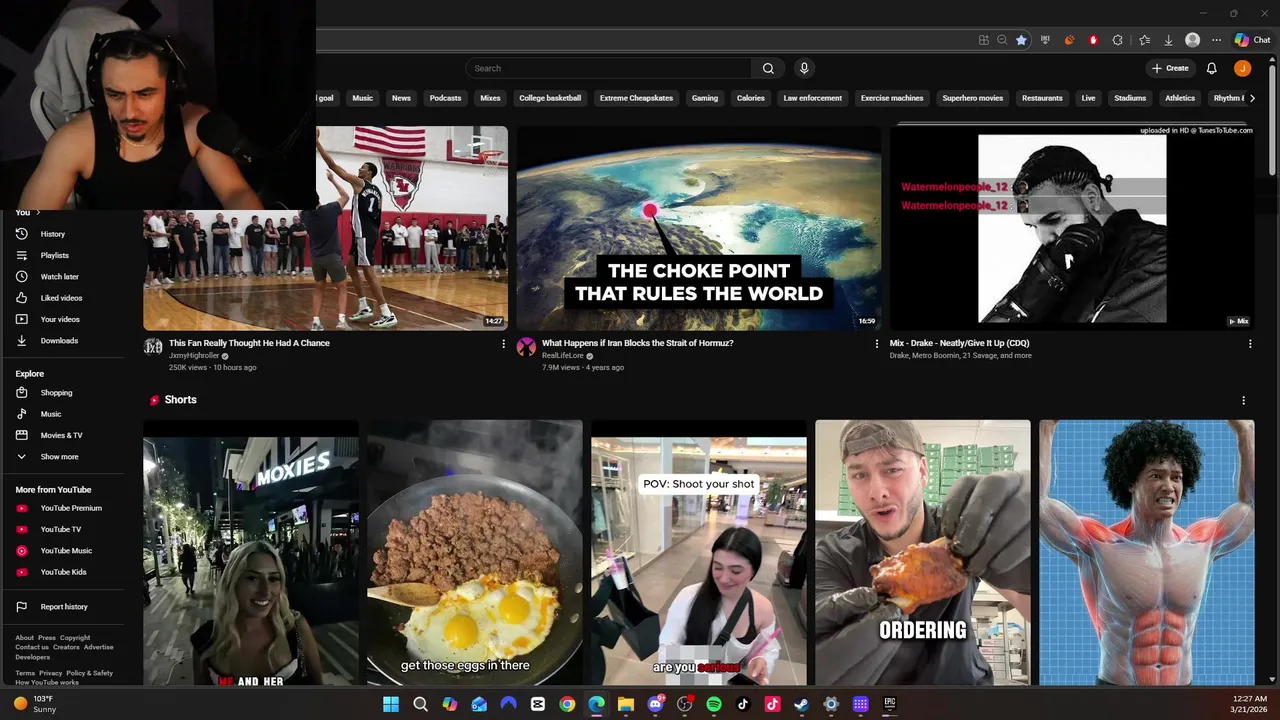Open Edge Copilot Chat button
The image size is (1280, 720).
1252,40
